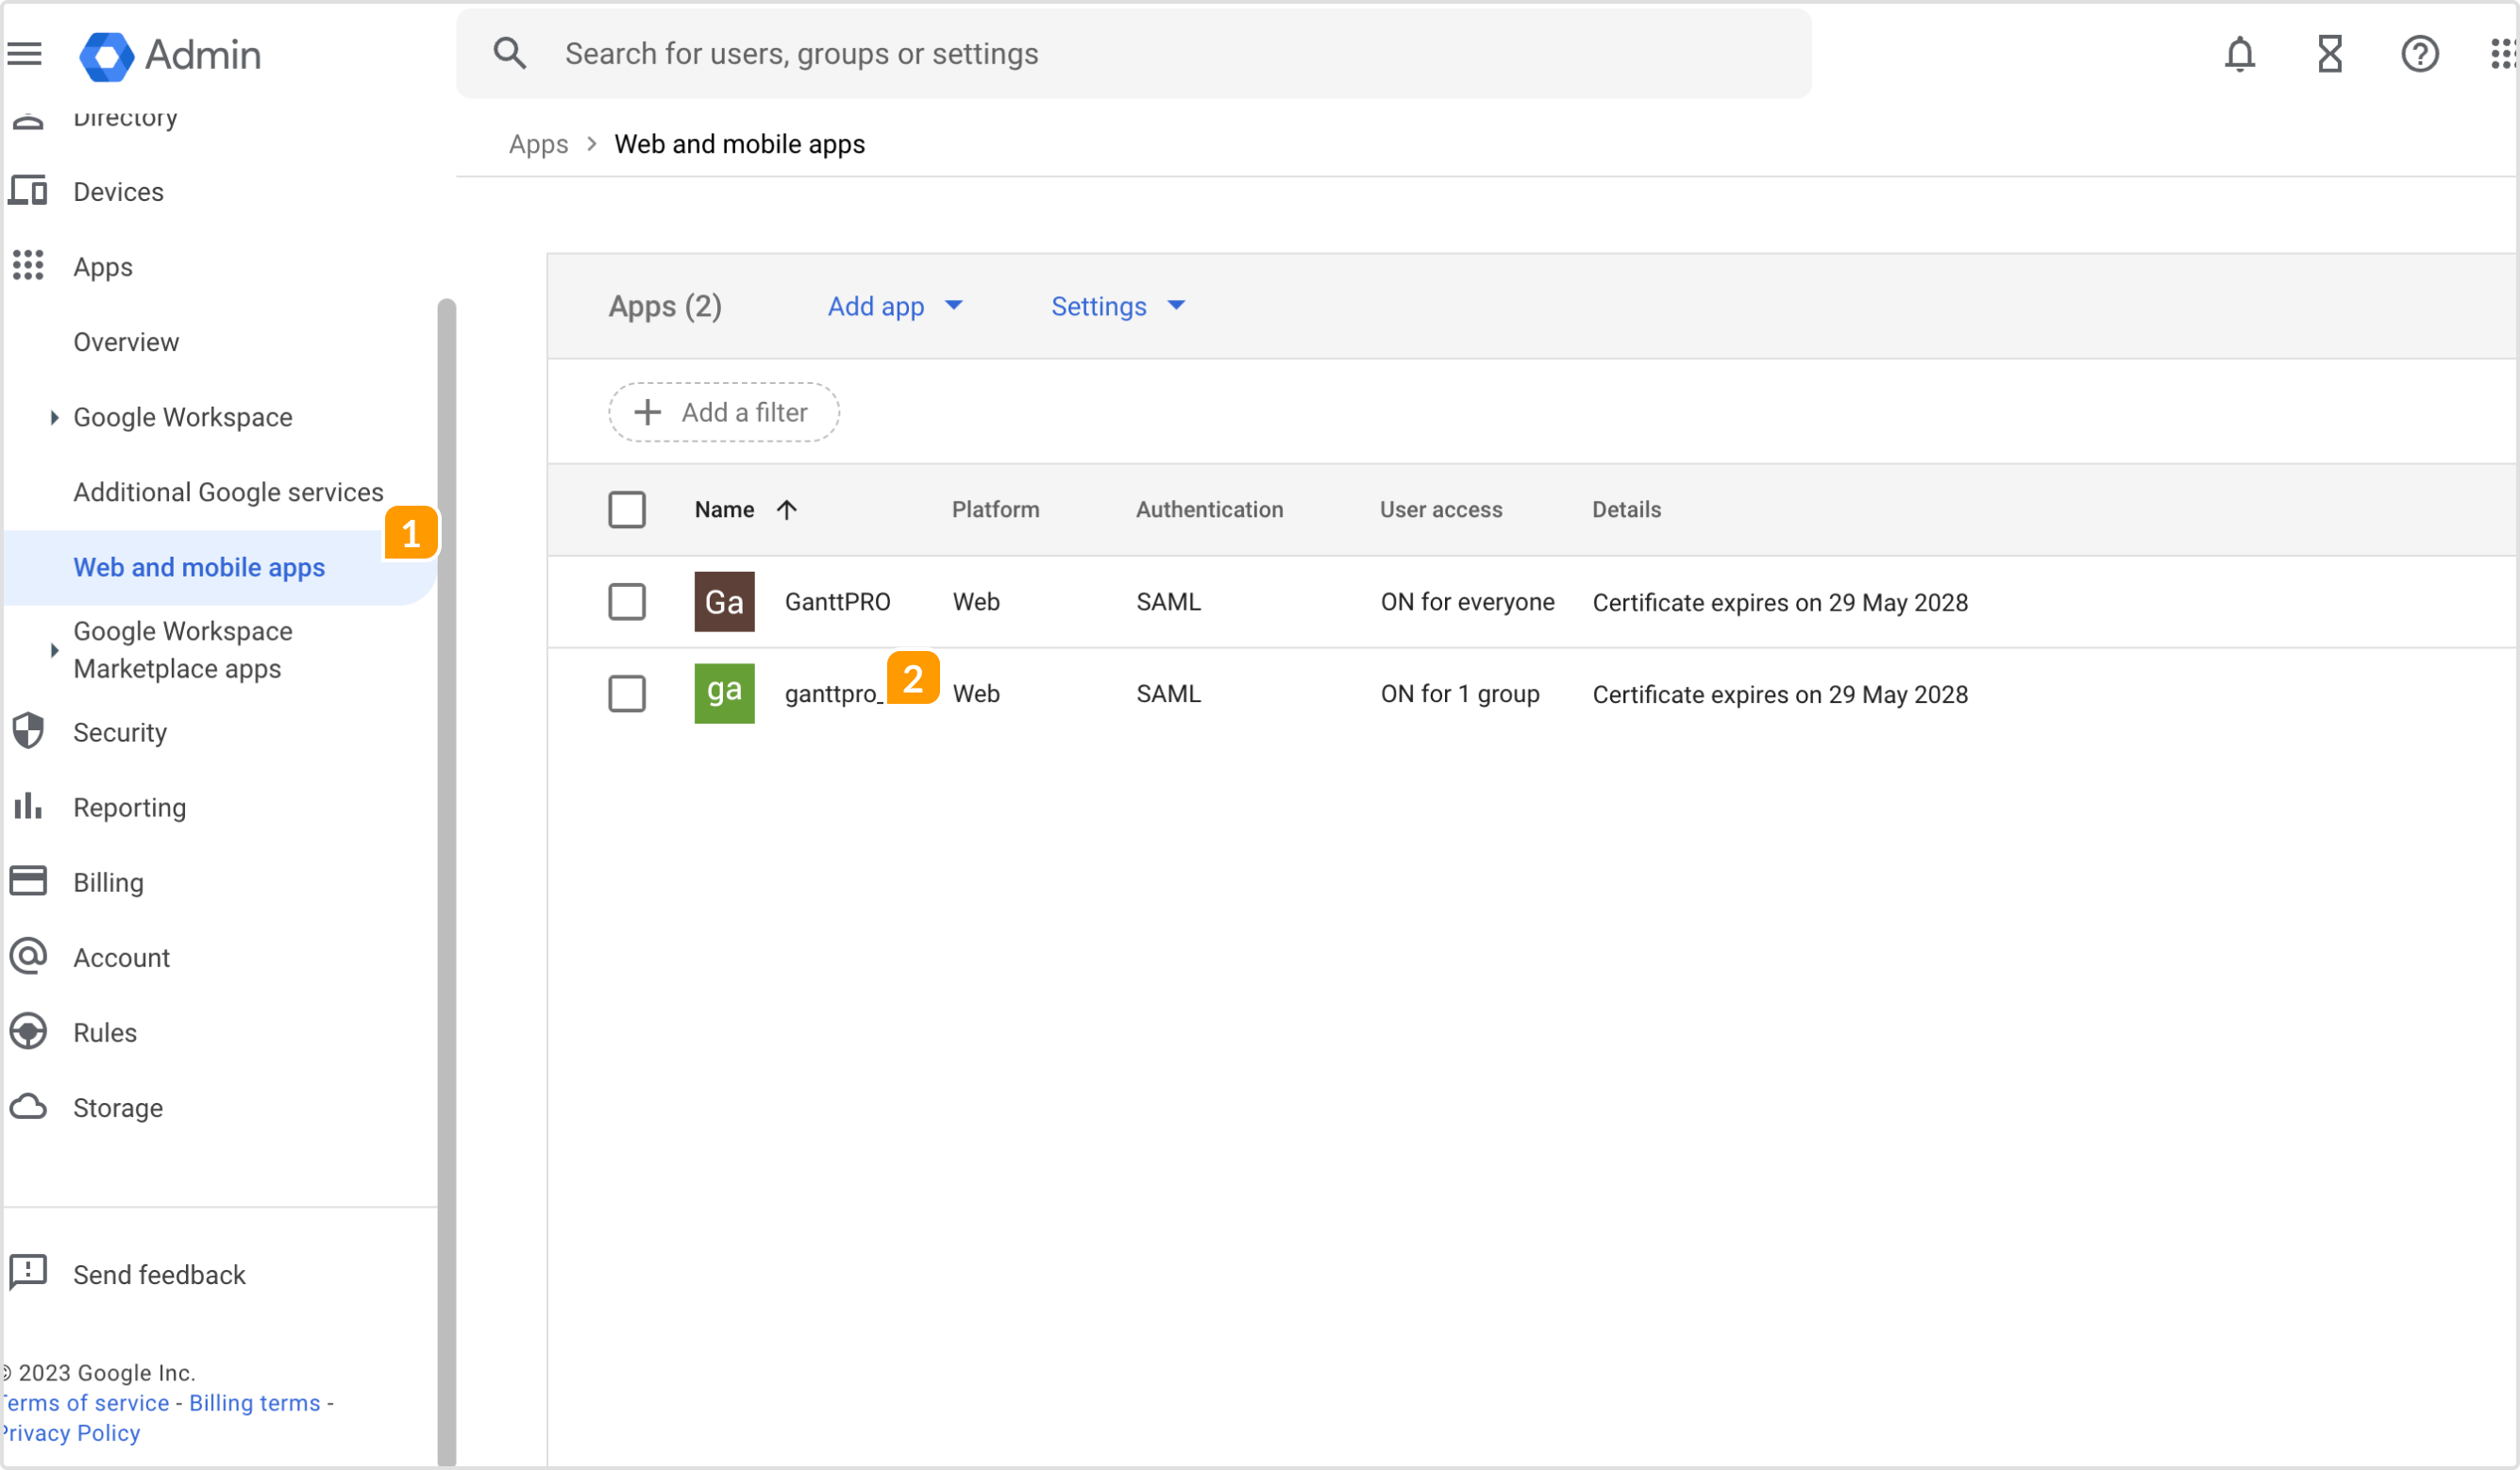Open the GanttPRO app name
The height and width of the screenshot is (1470, 2520).
[838, 602]
